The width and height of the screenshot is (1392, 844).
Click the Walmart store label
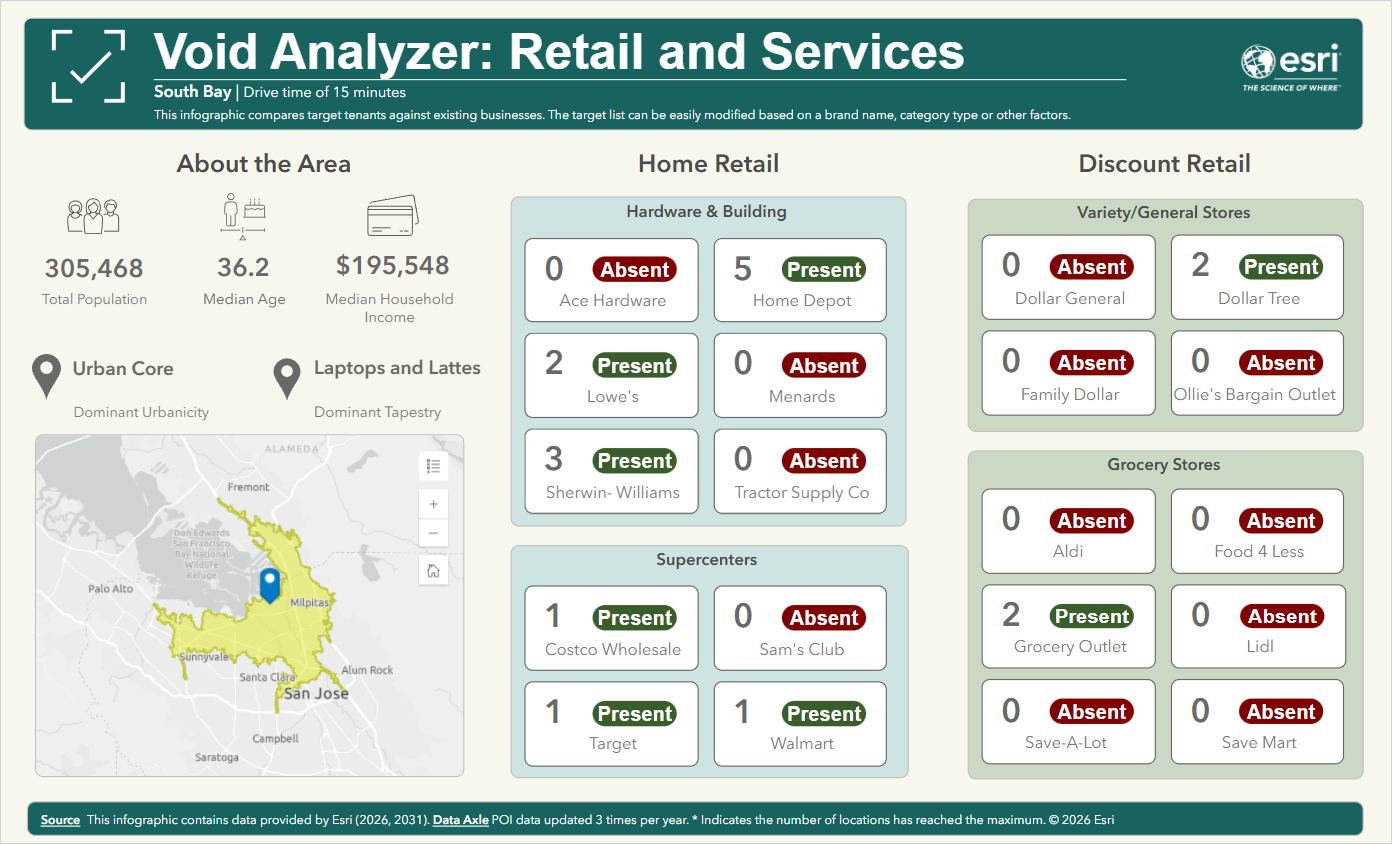tap(802, 744)
